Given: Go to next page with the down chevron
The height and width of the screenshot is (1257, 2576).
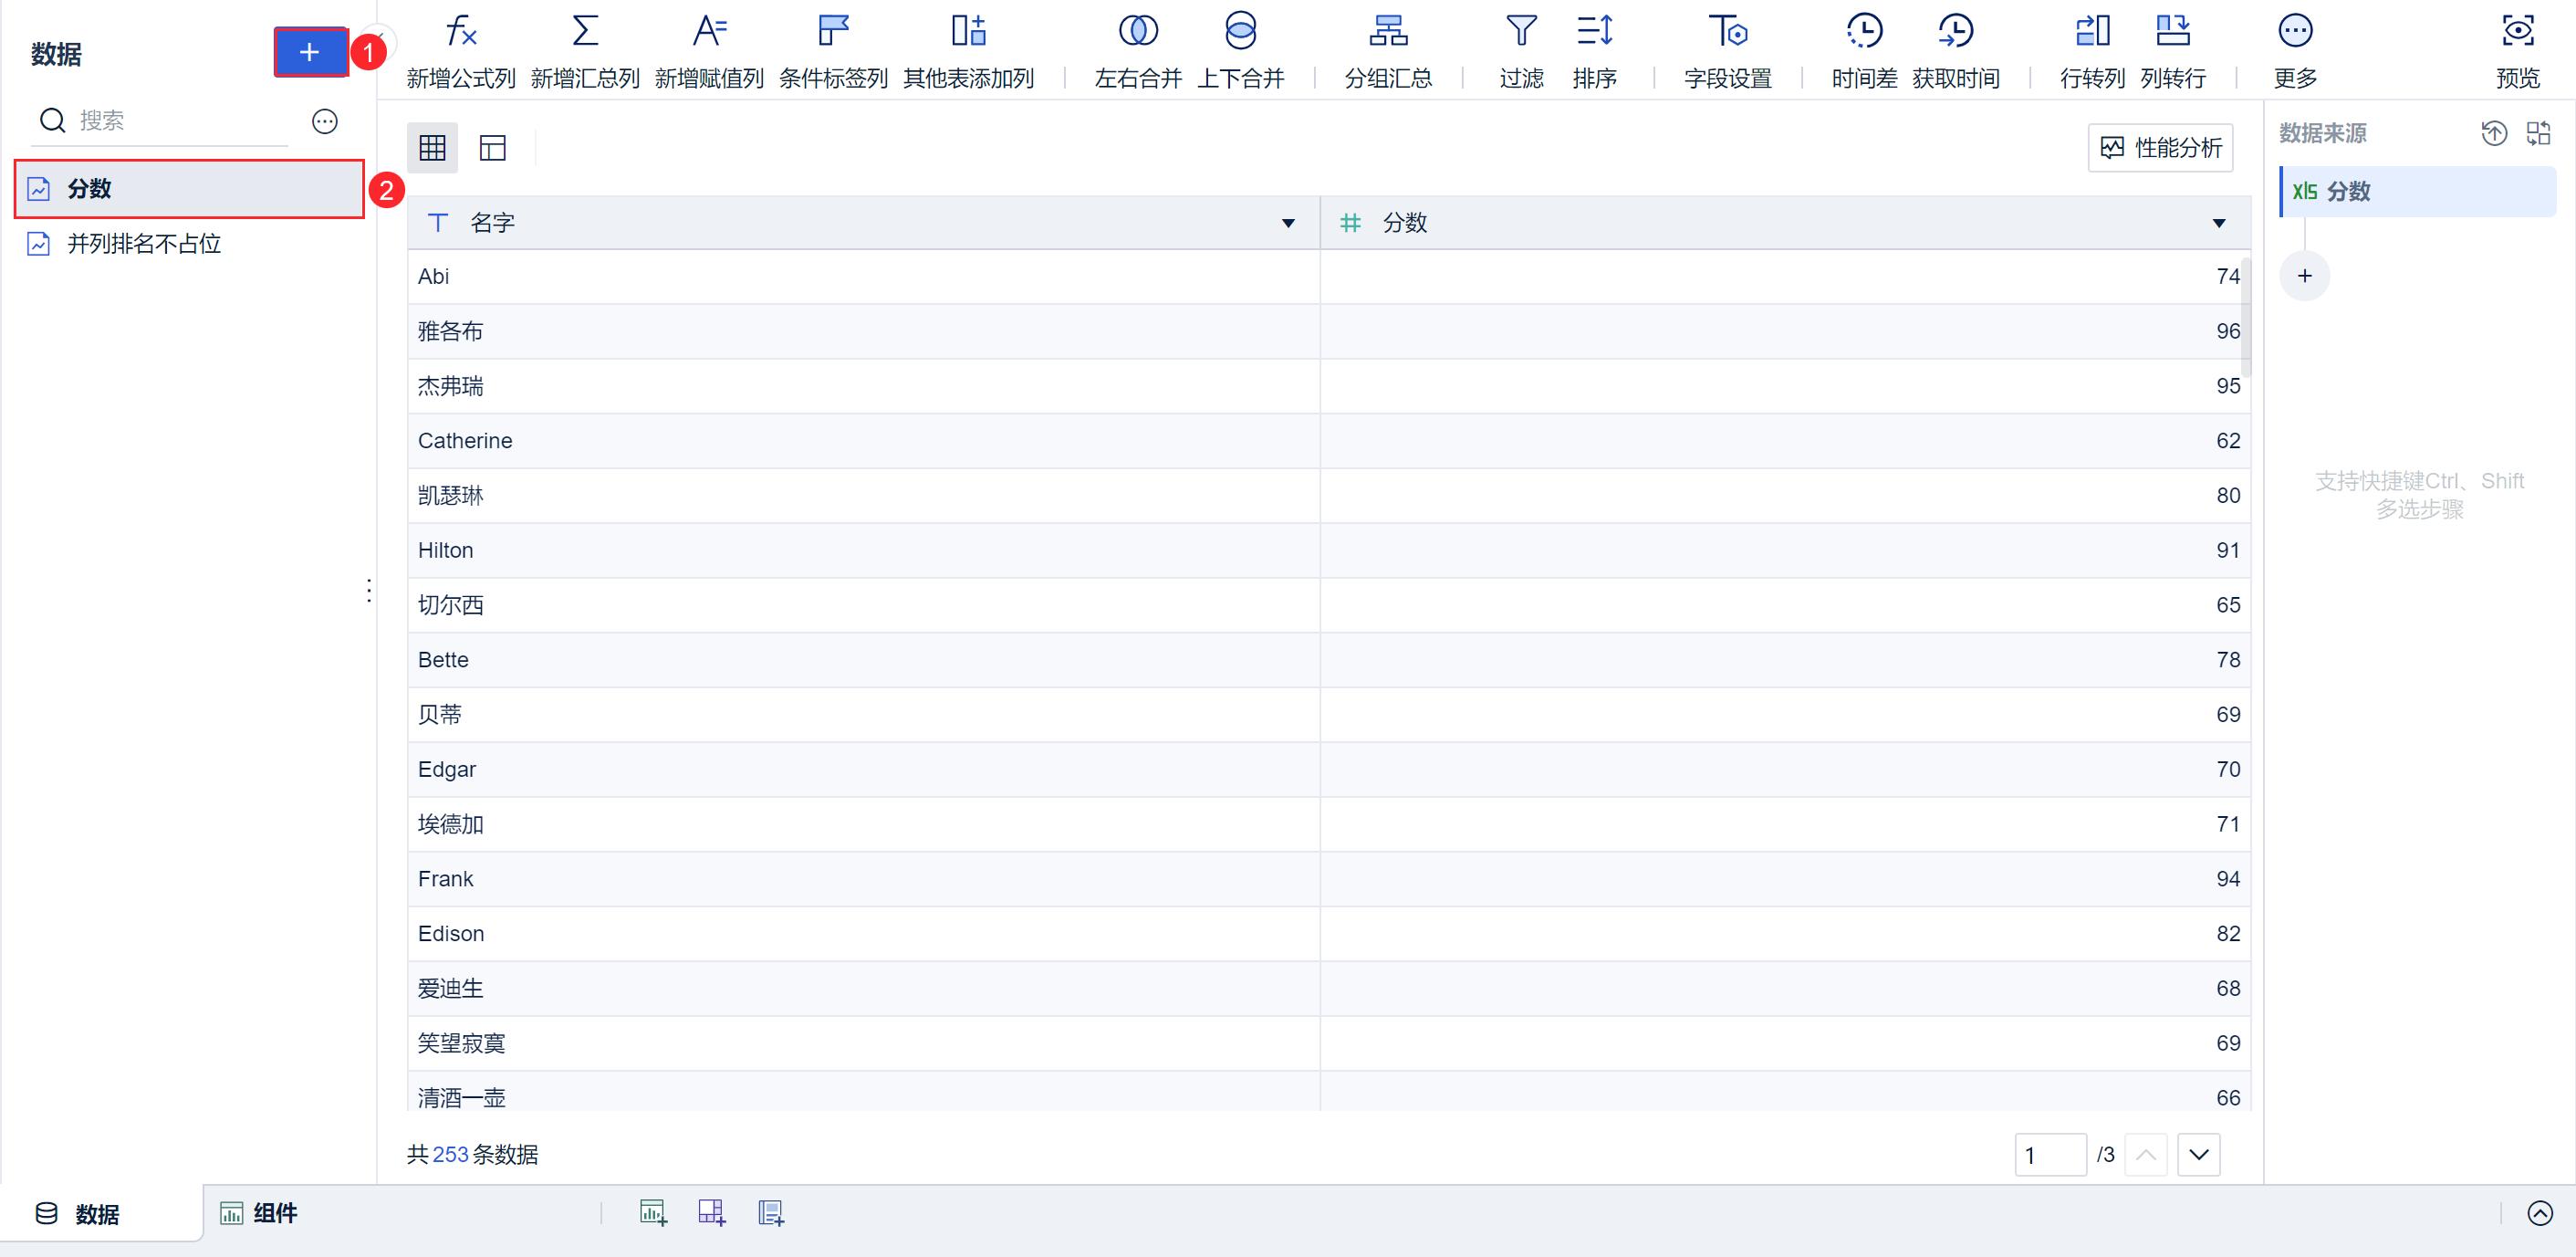Looking at the screenshot, I should pyautogui.click(x=2198, y=1155).
